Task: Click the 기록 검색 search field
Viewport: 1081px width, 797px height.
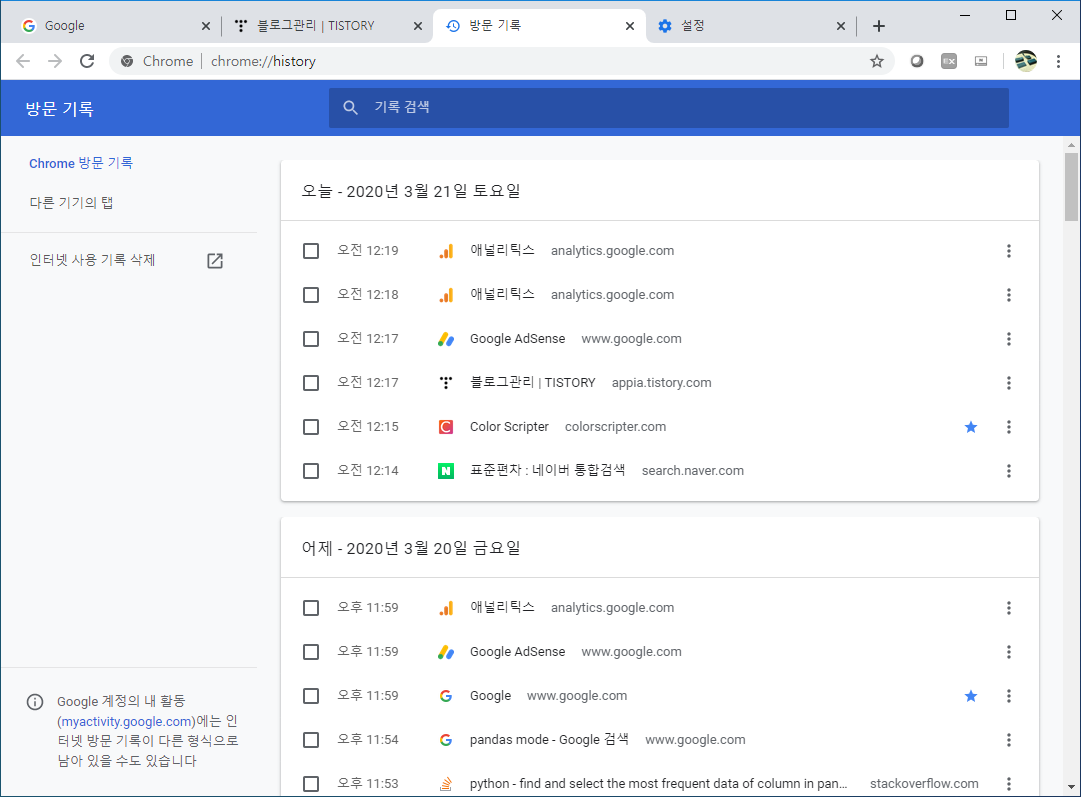Action: click(669, 108)
